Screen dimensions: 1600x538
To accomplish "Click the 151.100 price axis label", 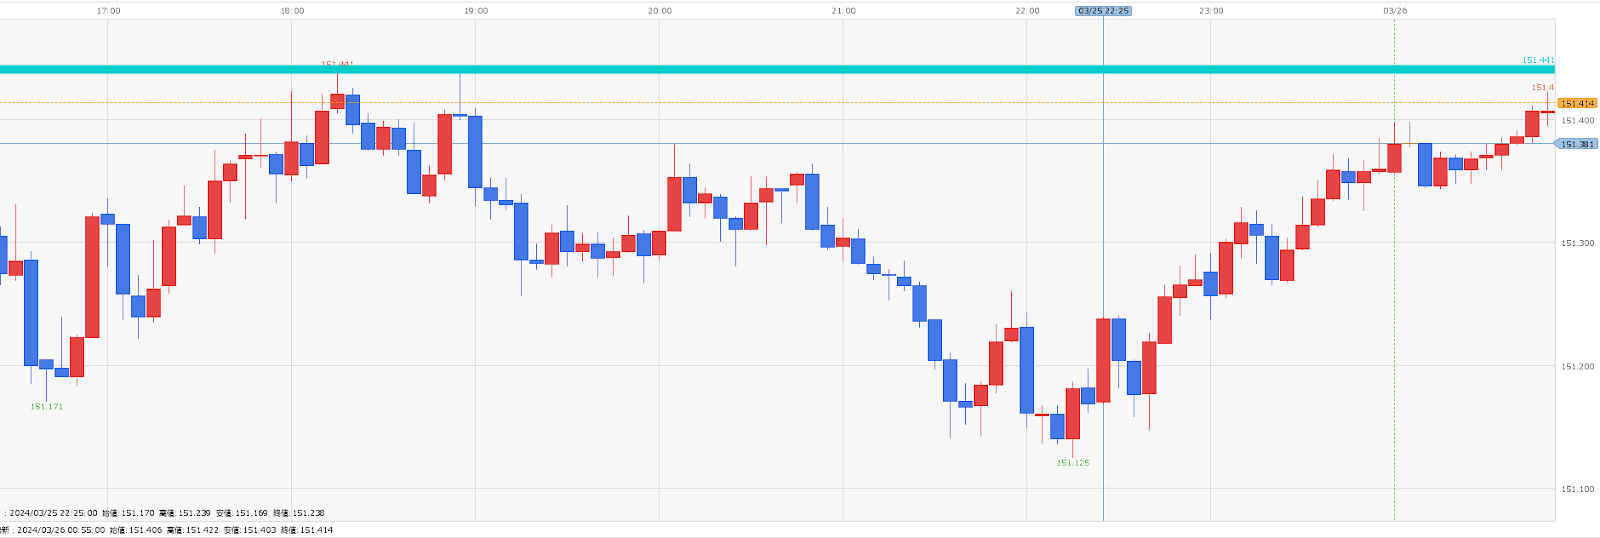I will tap(1577, 489).
